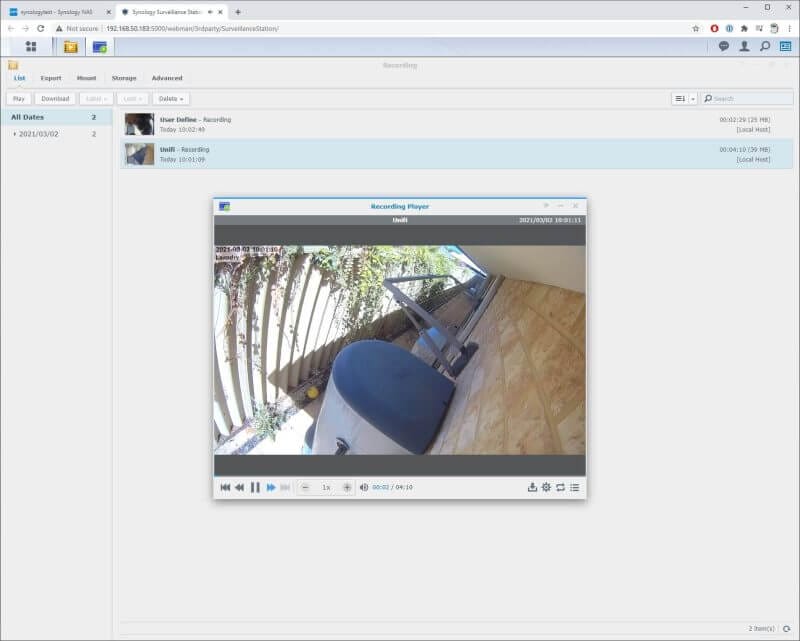Click the user account icon in top bar
The width and height of the screenshot is (800, 641).
click(x=744, y=46)
